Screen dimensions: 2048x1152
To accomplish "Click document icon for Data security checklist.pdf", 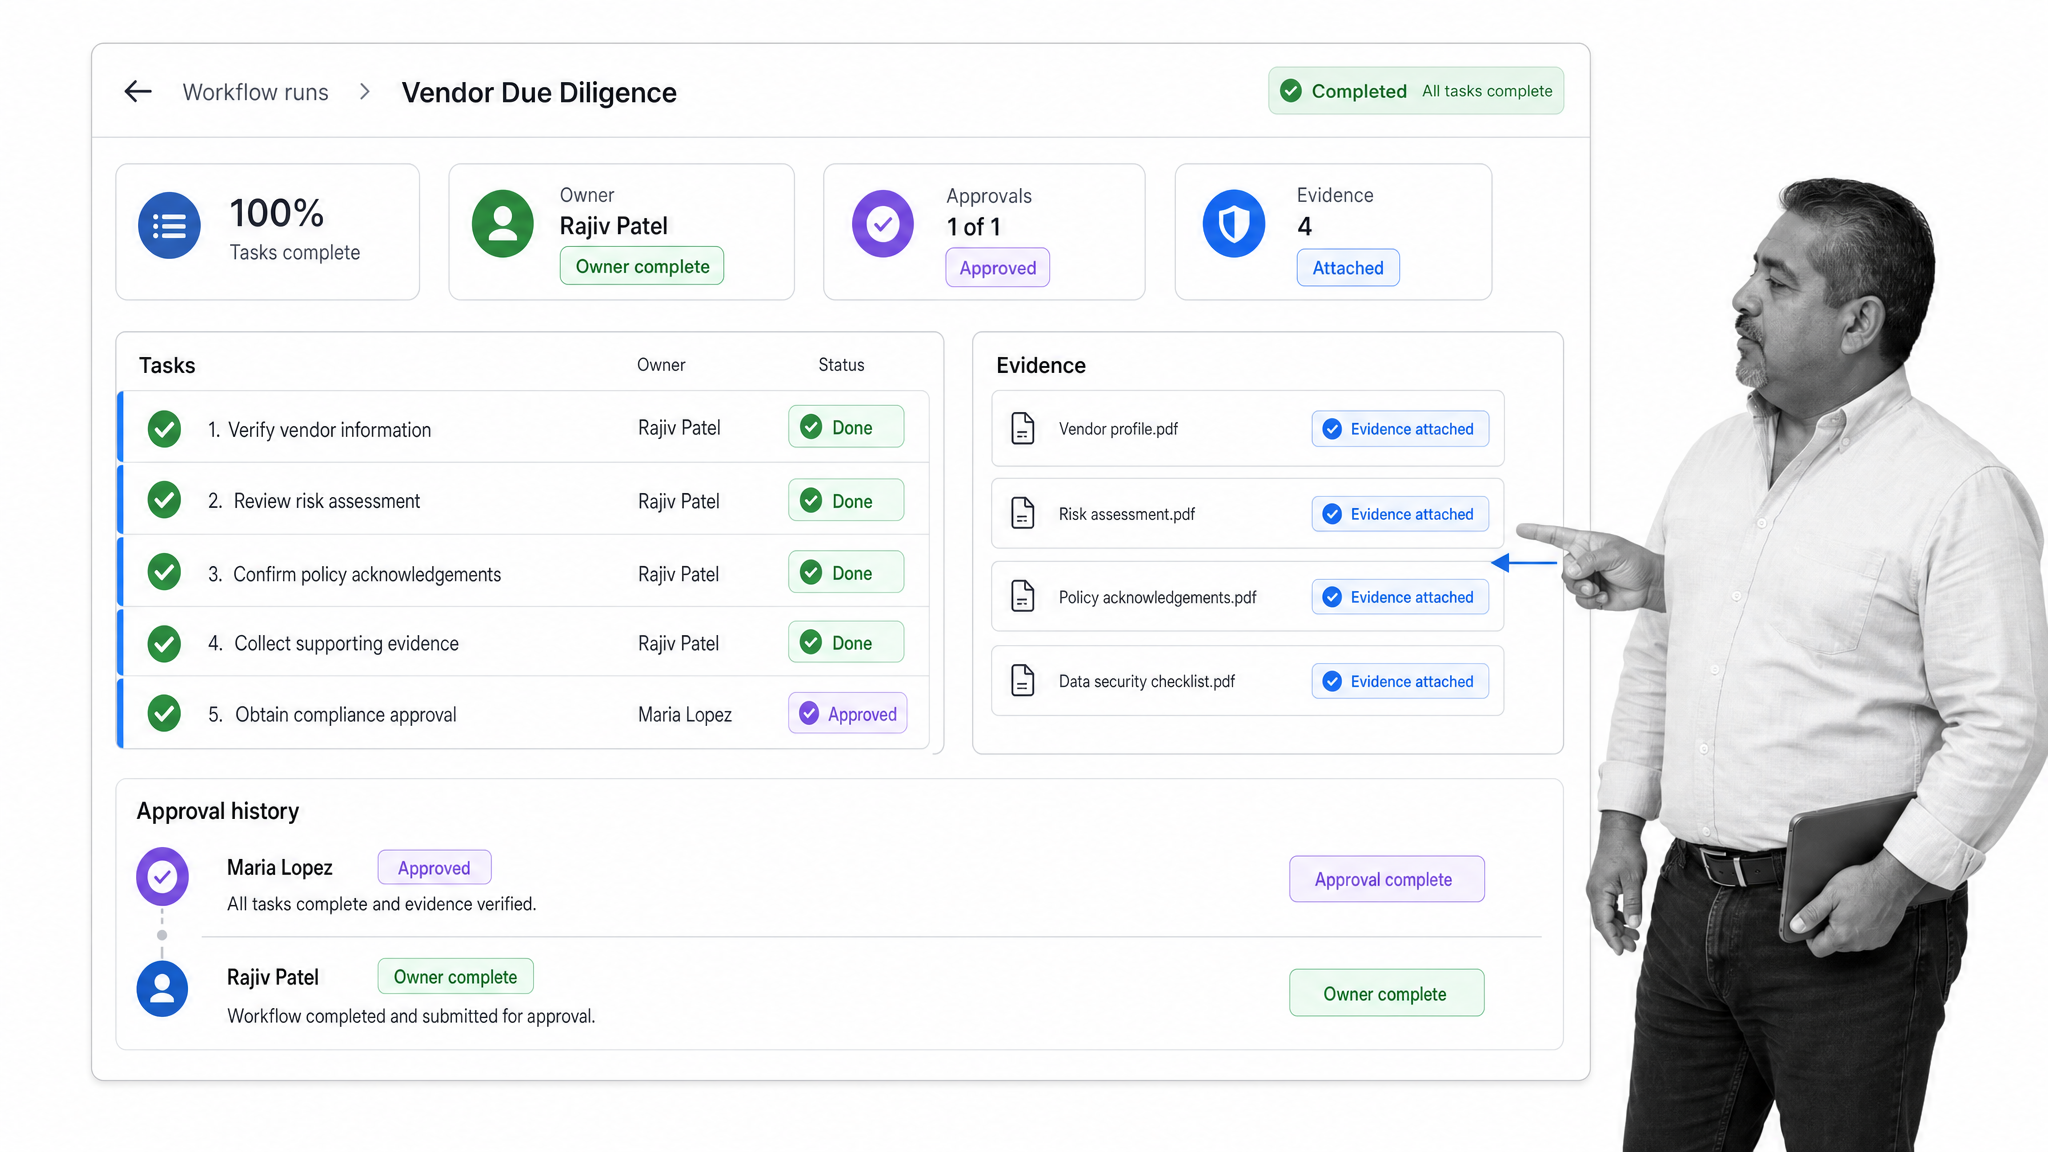I will point(1023,680).
